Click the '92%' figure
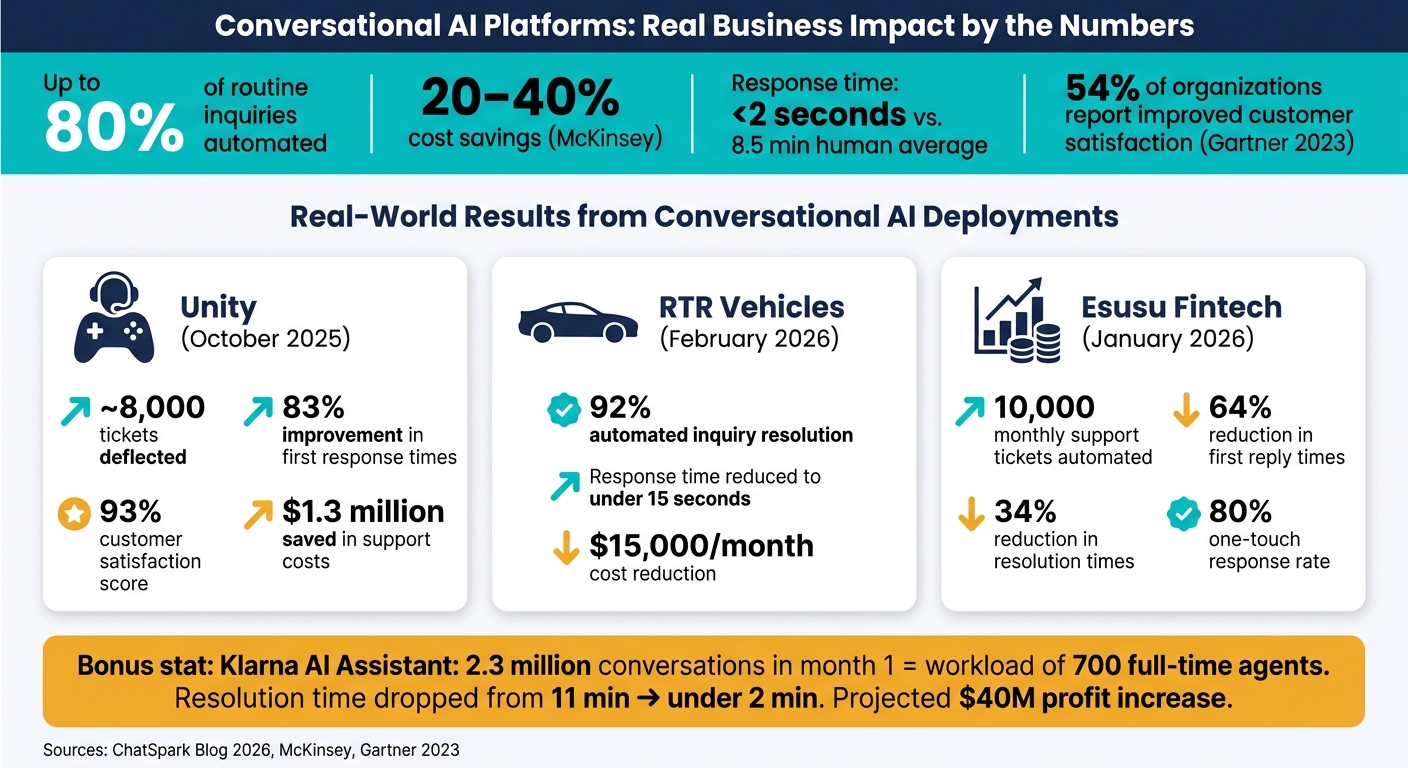 click(620, 407)
